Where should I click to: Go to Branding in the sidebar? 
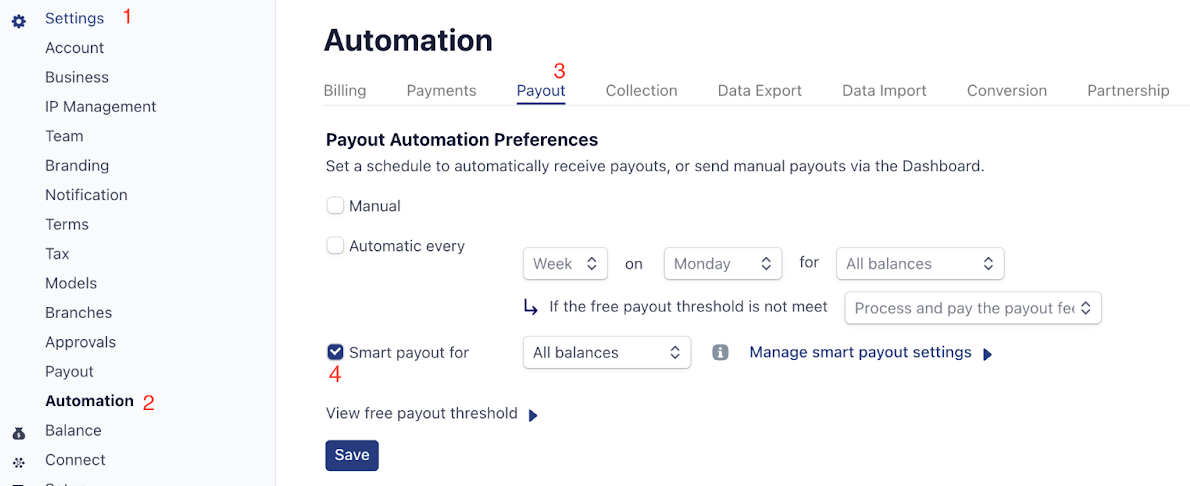(77, 166)
